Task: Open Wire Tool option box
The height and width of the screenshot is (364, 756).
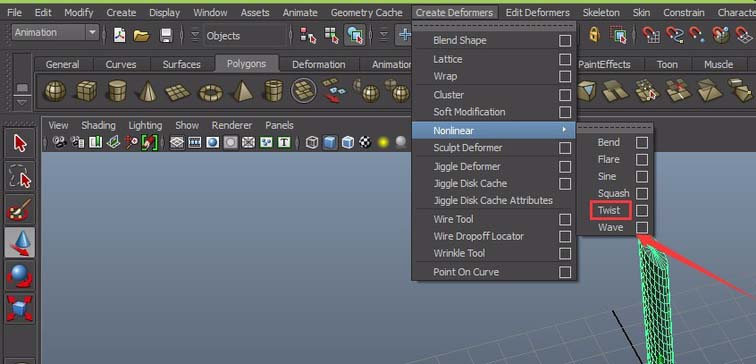Action: [x=565, y=220]
